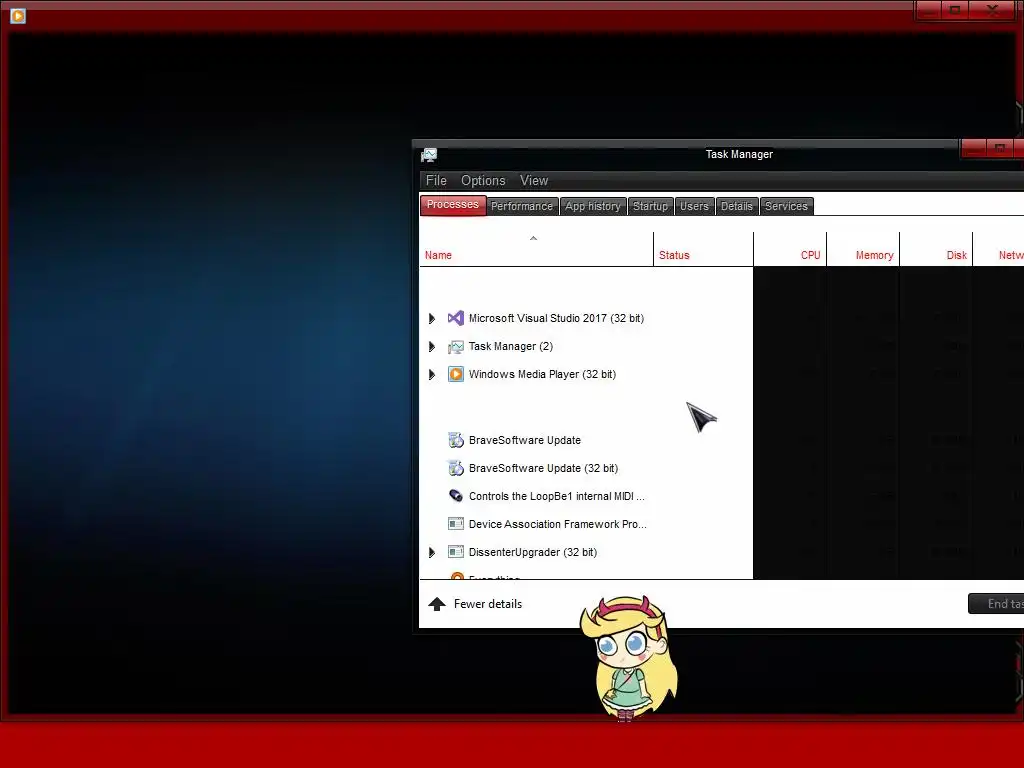
Task: Open the View menu in Task Manager
Action: tap(534, 180)
